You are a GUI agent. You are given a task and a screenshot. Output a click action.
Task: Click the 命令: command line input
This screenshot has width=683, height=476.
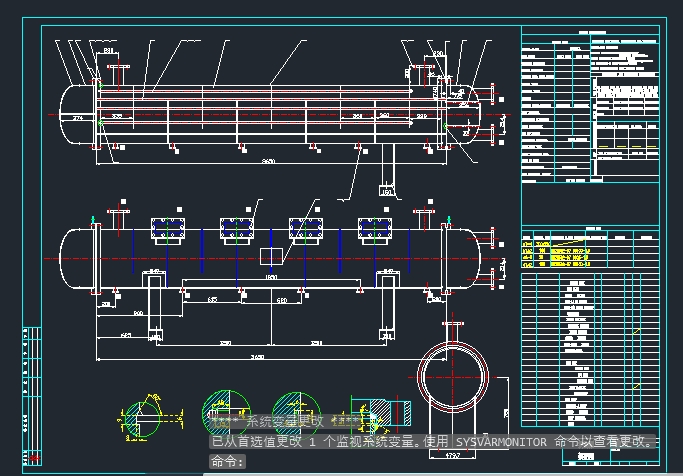point(227,461)
